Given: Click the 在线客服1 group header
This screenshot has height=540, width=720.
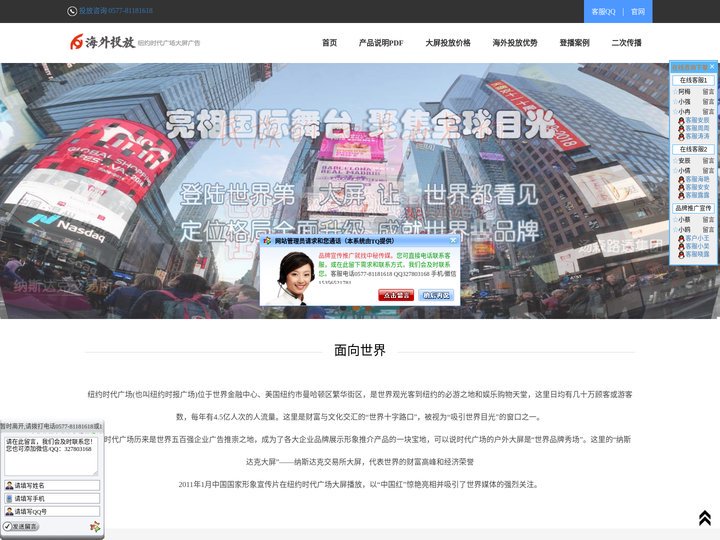Looking at the screenshot, I should tap(693, 80).
